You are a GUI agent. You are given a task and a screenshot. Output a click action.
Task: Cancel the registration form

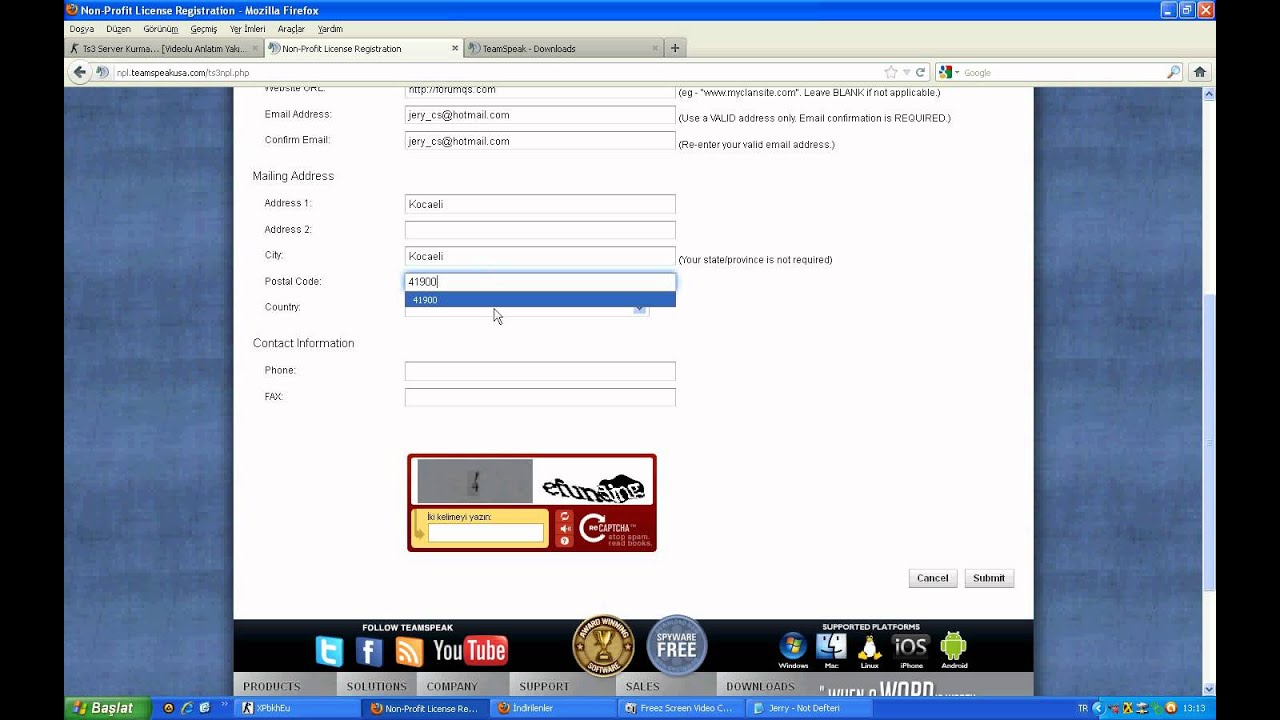click(x=932, y=578)
